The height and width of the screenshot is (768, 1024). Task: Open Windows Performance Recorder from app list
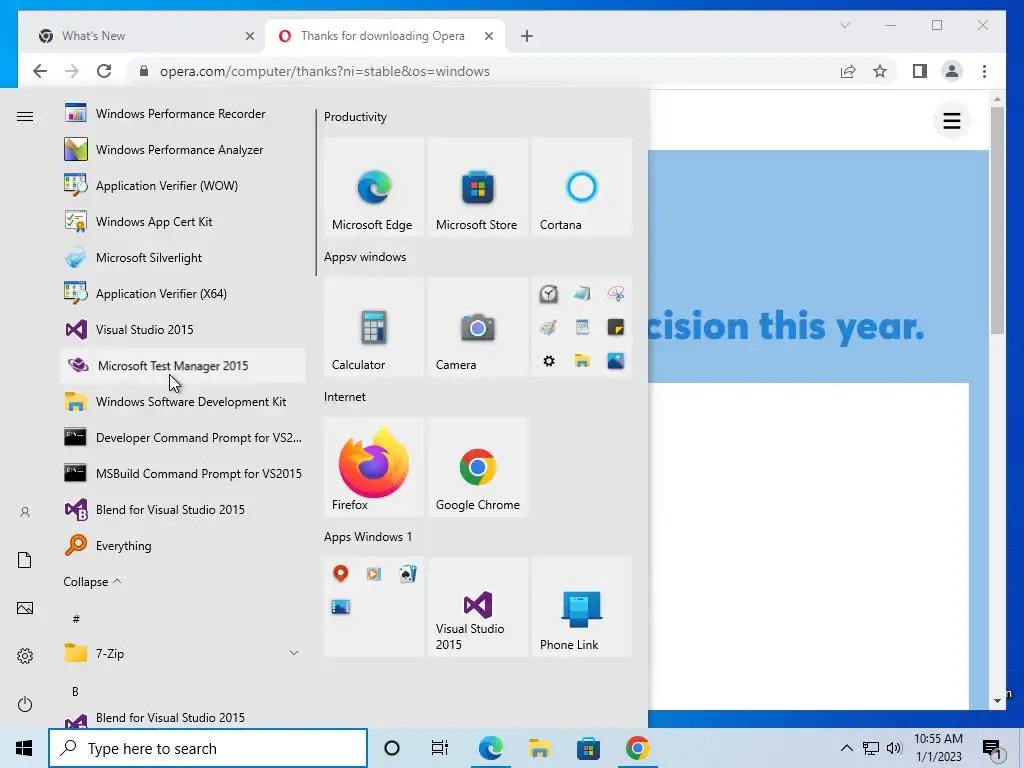(x=183, y=114)
